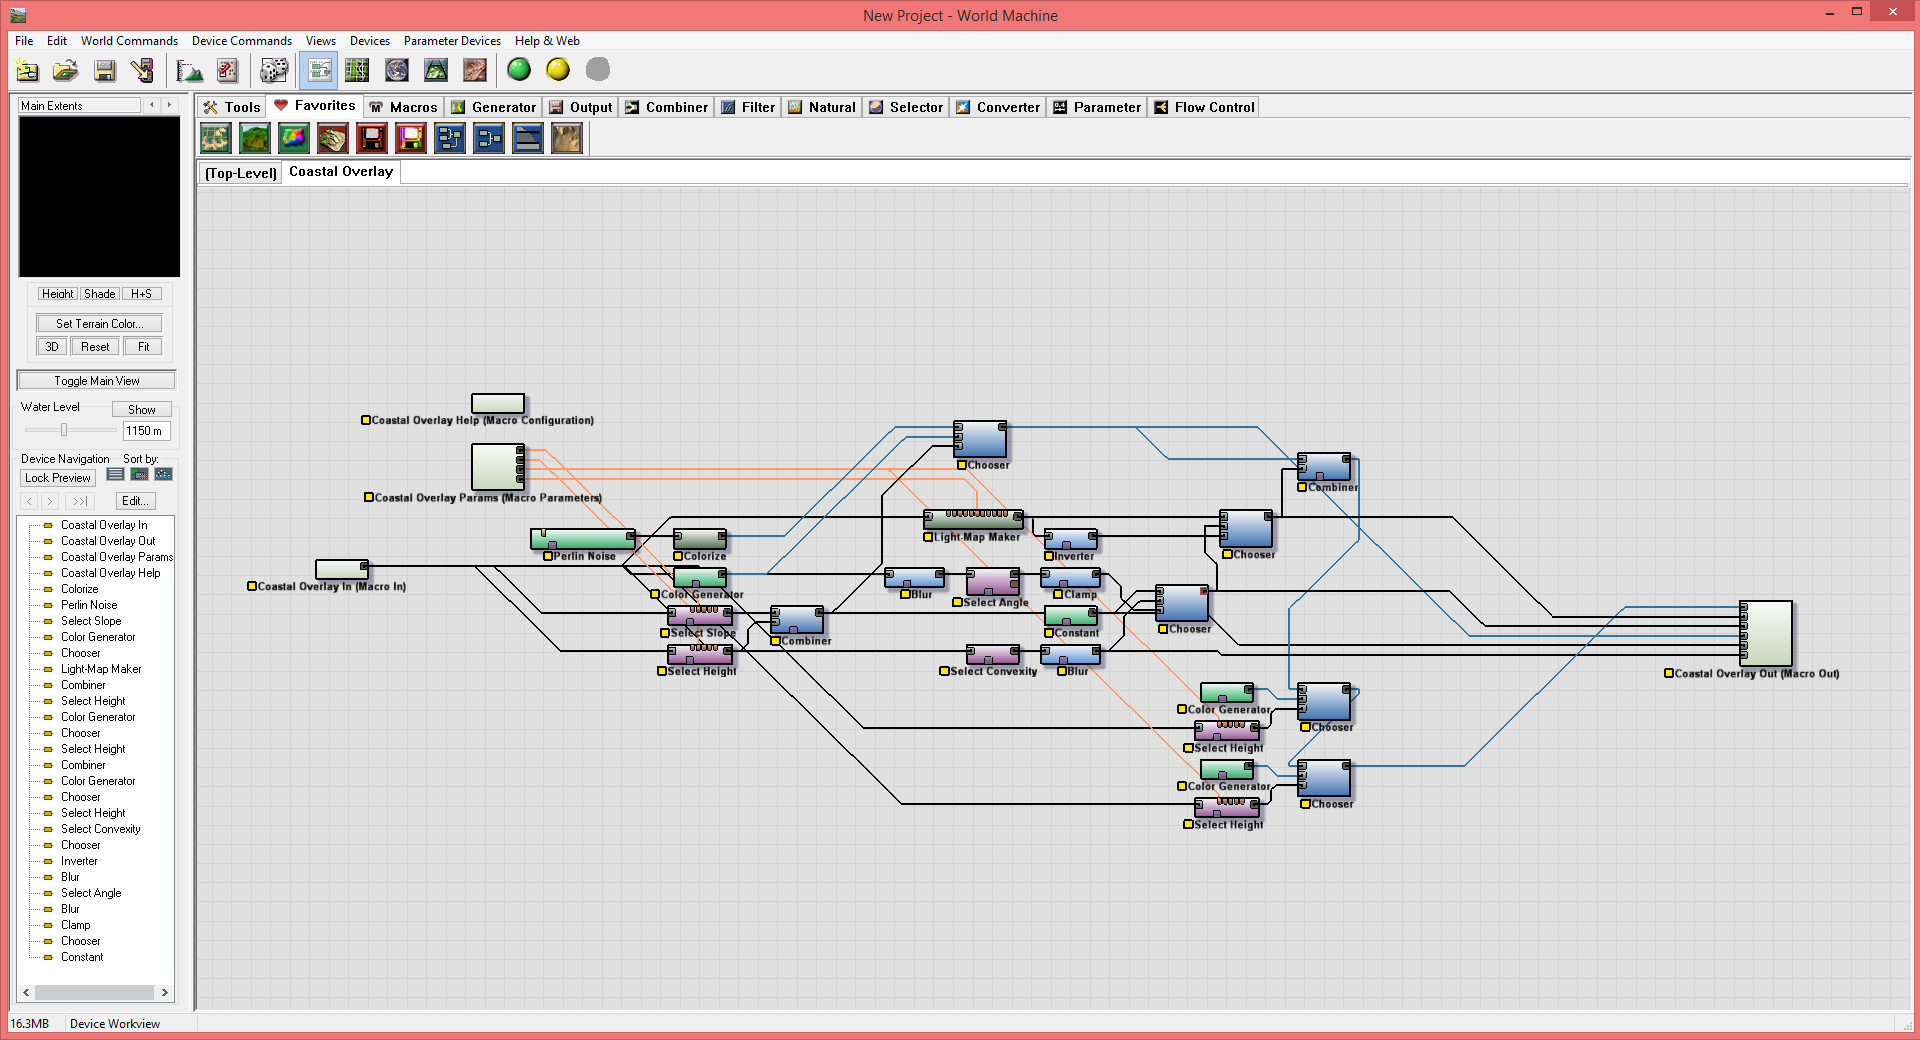The image size is (1920, 1040).
Task: Click the Save world floppy disk icon
Action: (x=104, y=70)
